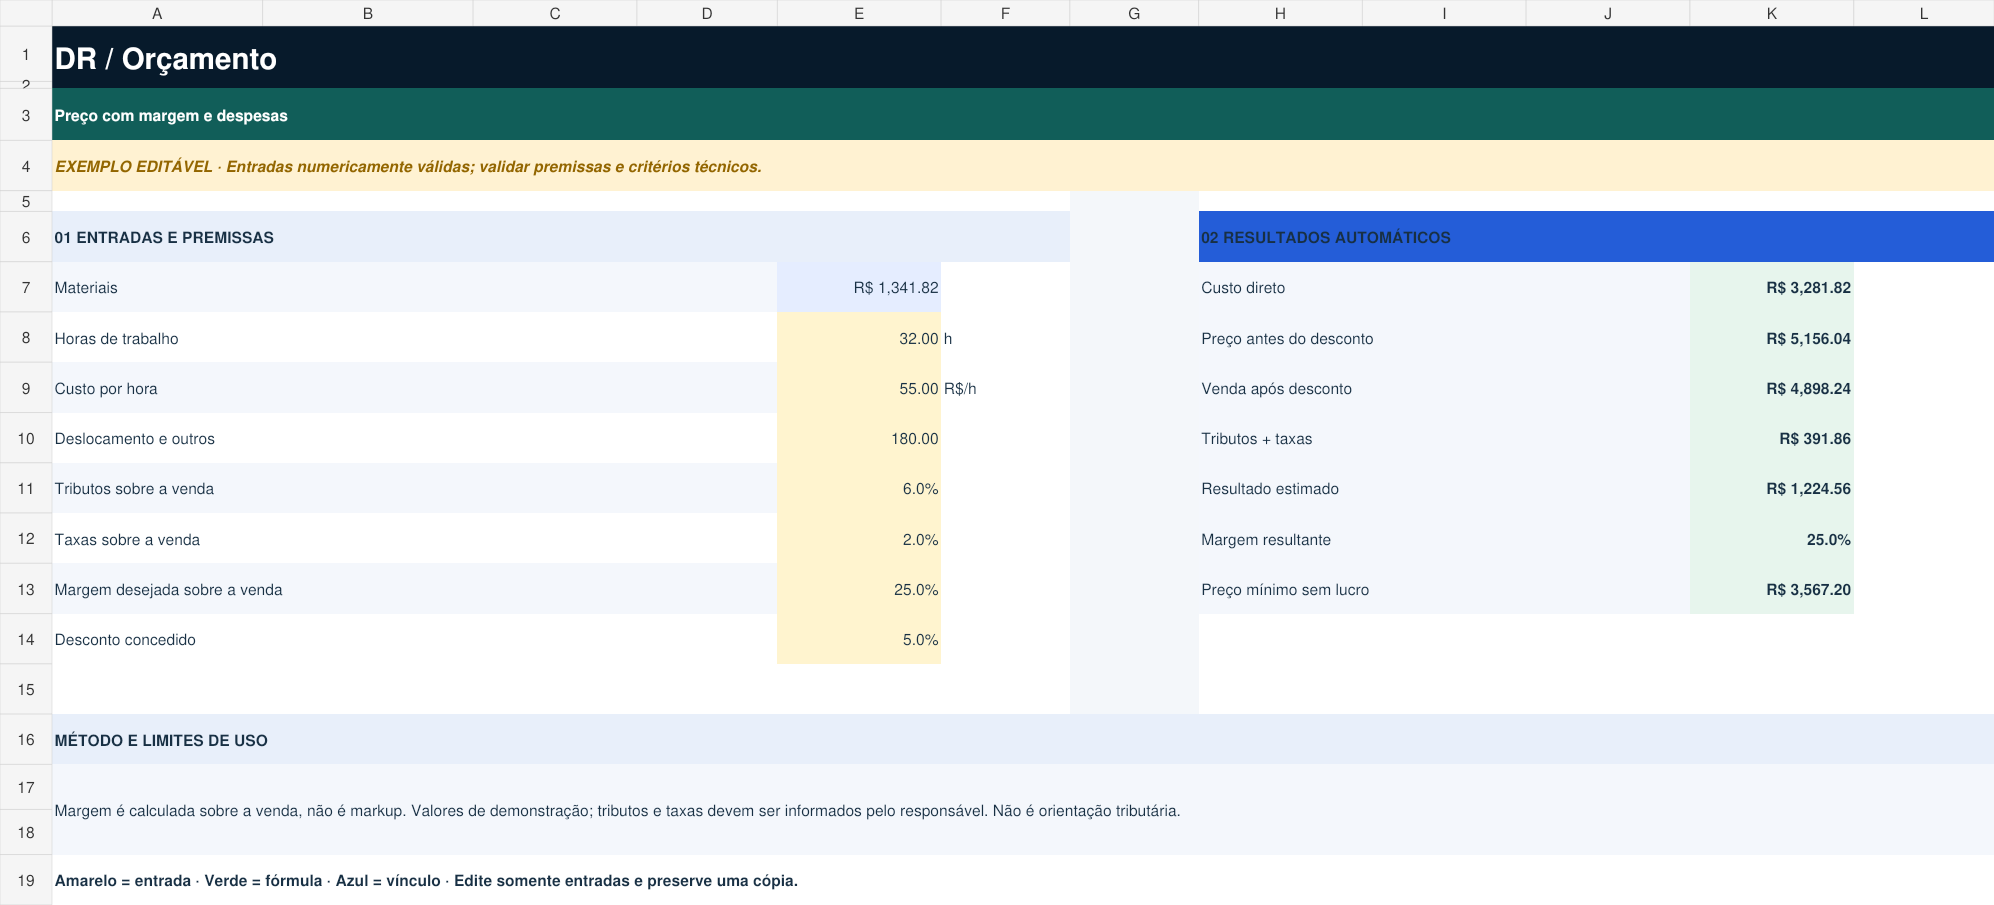Select the Resultado estimado value R$ 1,224.56
Screen dimensions: 1994x905
1771,488
